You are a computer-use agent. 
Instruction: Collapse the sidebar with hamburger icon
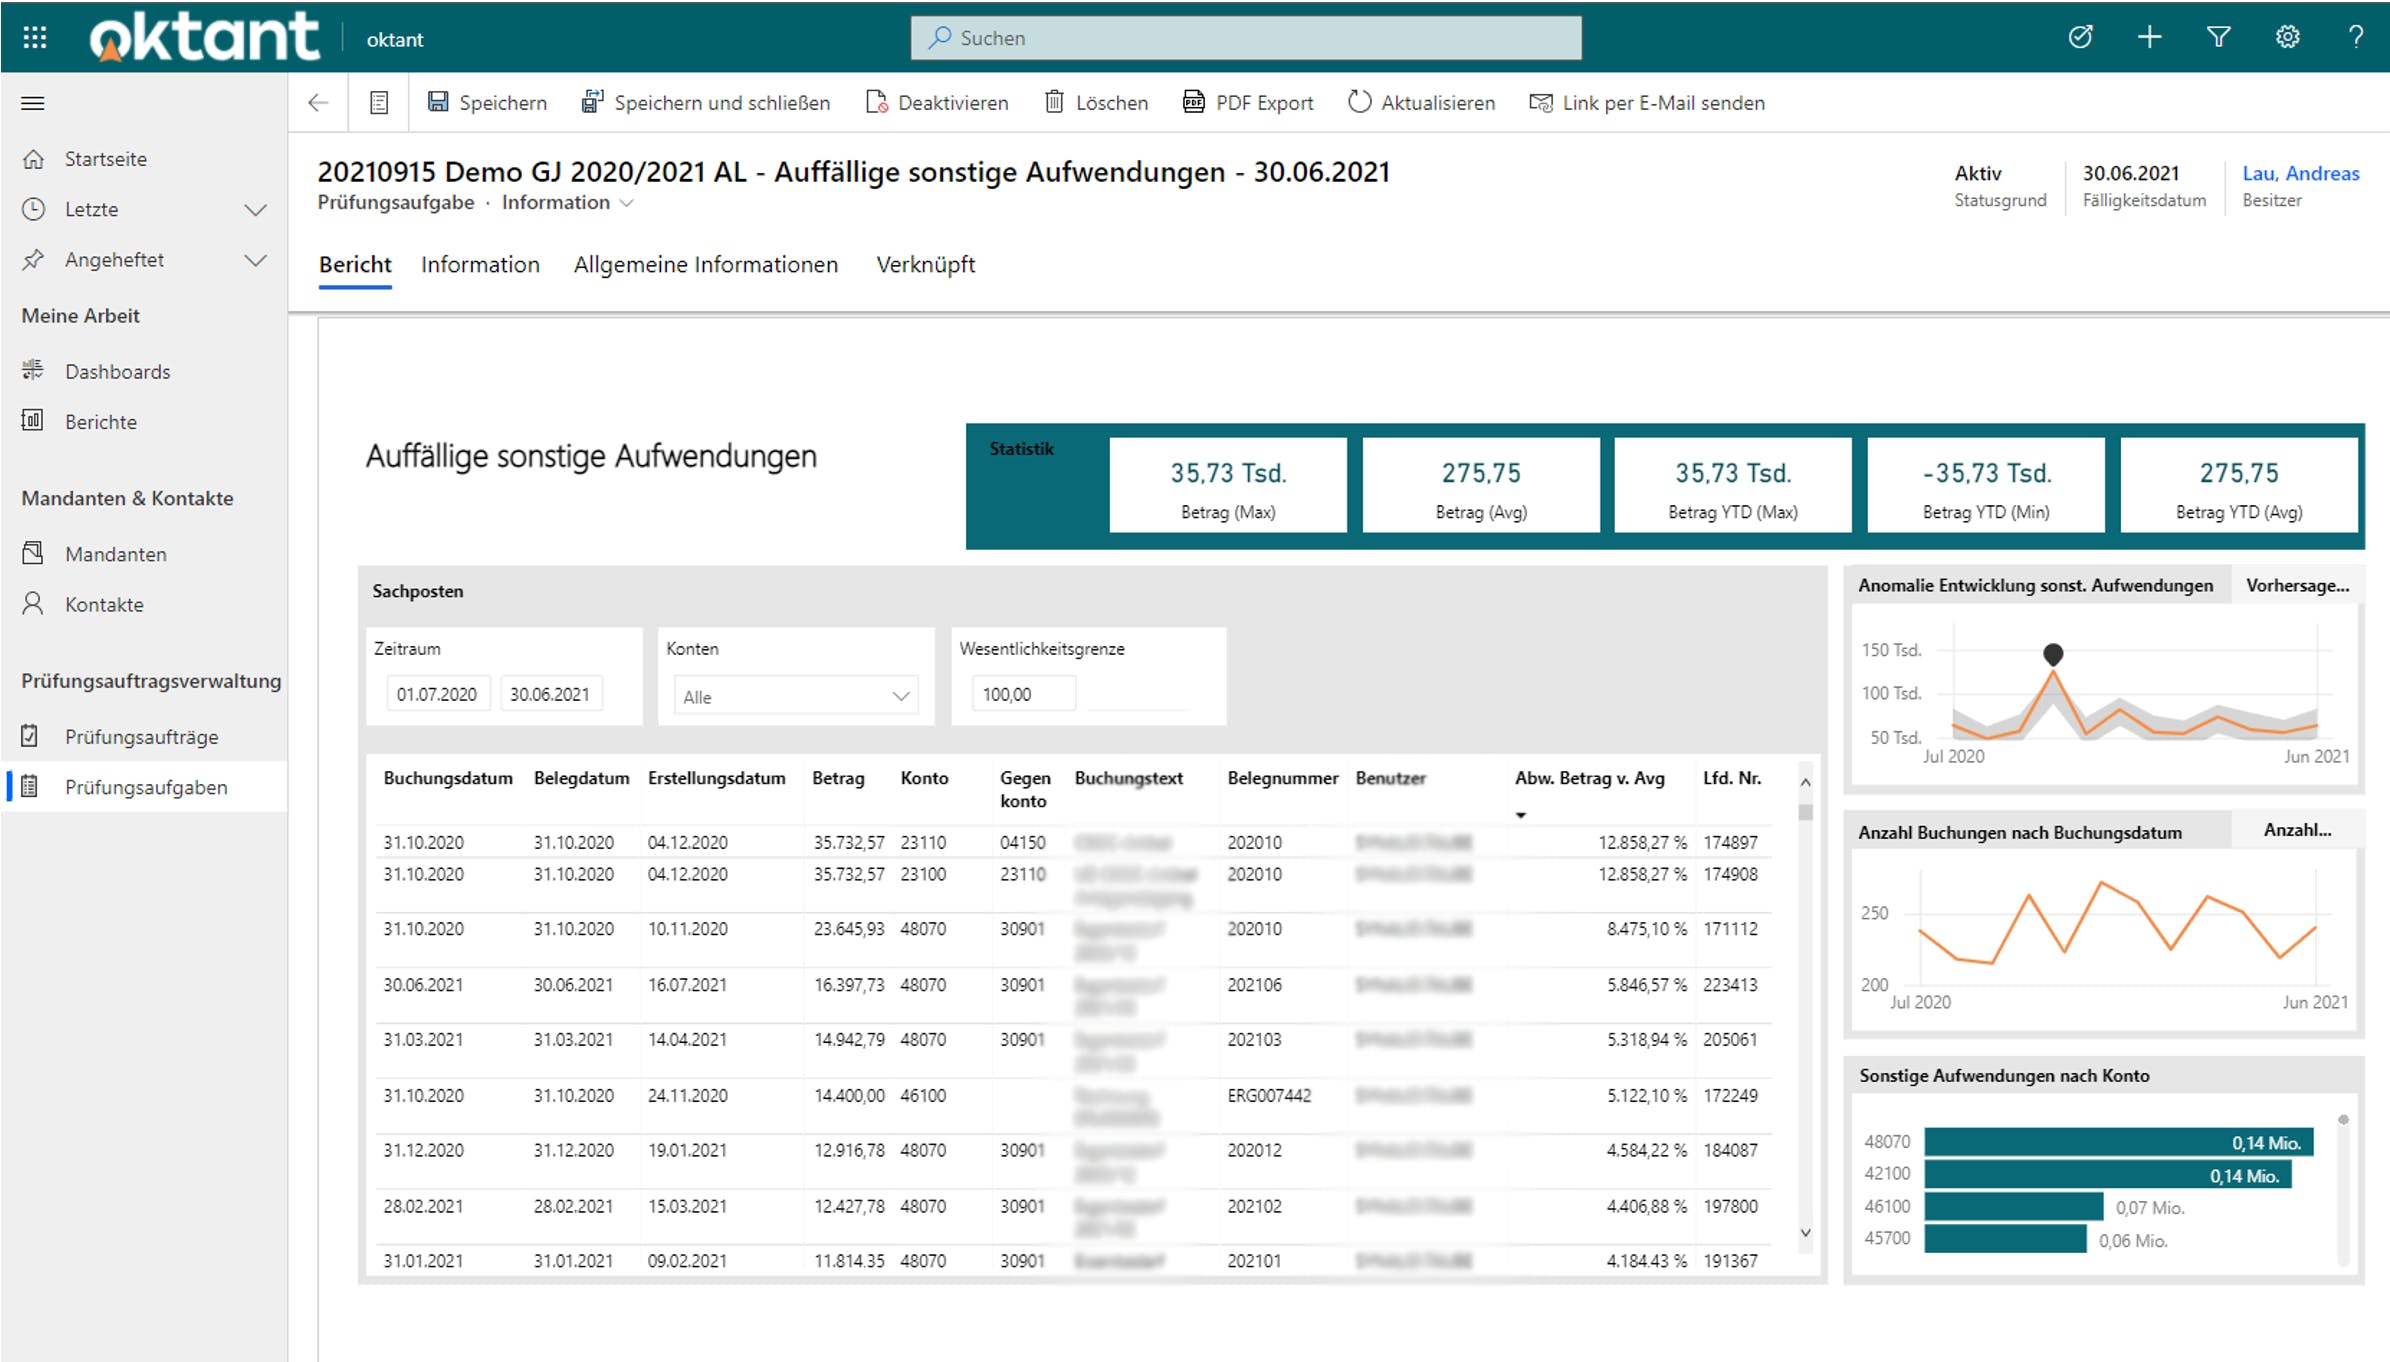pyautogui.click(x=33, y=103)
